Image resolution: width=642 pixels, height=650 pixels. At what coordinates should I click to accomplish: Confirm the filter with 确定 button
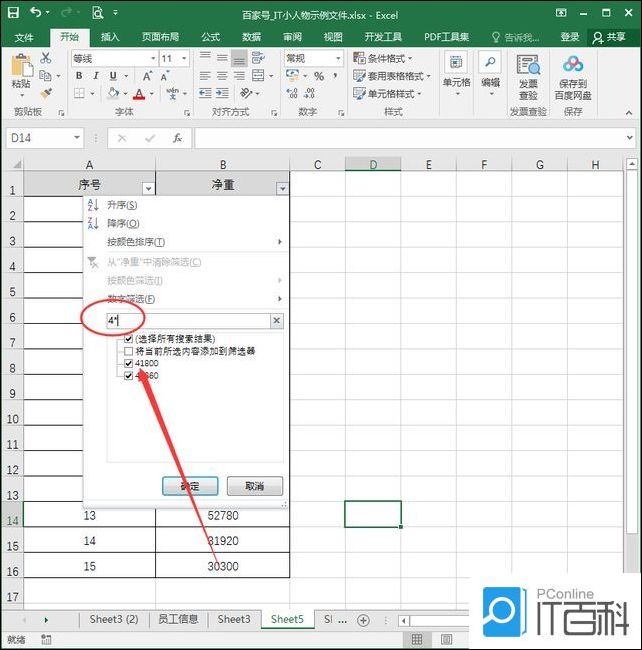pos(190,486)
